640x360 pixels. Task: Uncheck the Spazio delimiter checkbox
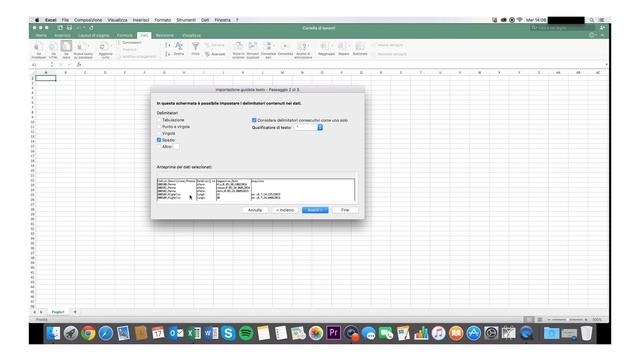point(159,140)
